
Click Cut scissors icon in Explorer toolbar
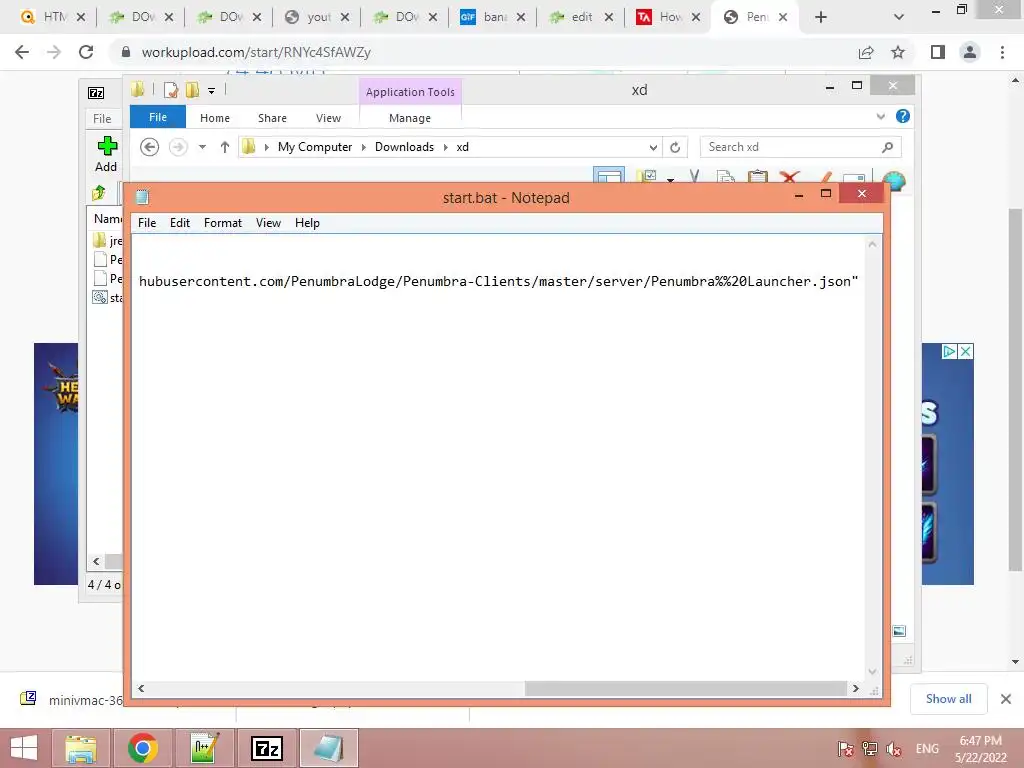pyautogui.click(x=694, y=176)
